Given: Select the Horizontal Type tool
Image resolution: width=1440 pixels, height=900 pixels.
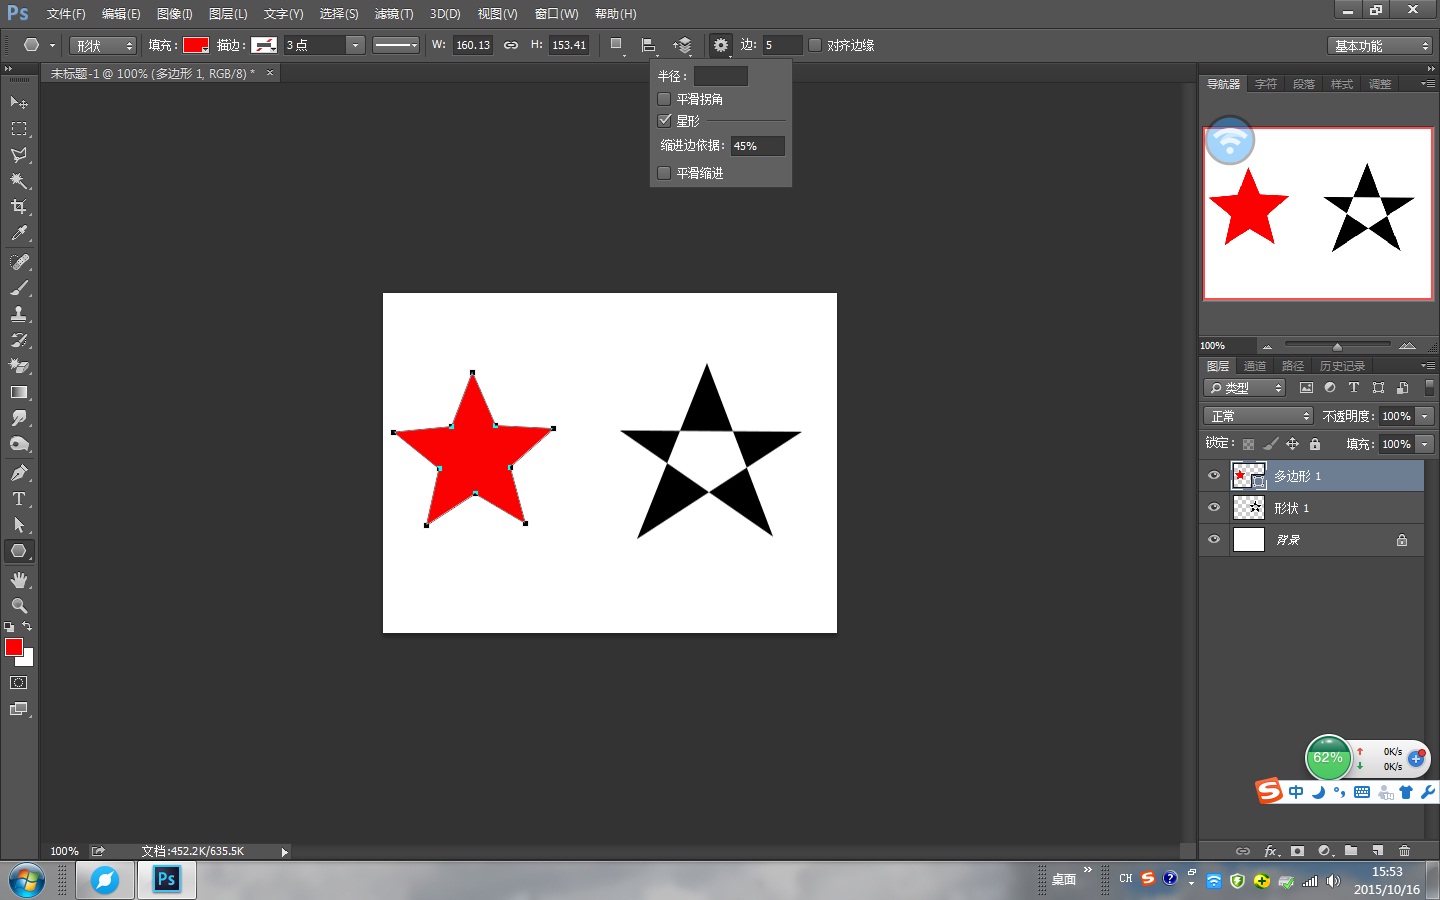Looking at the screenshot, I should click(x=19, y=499).
